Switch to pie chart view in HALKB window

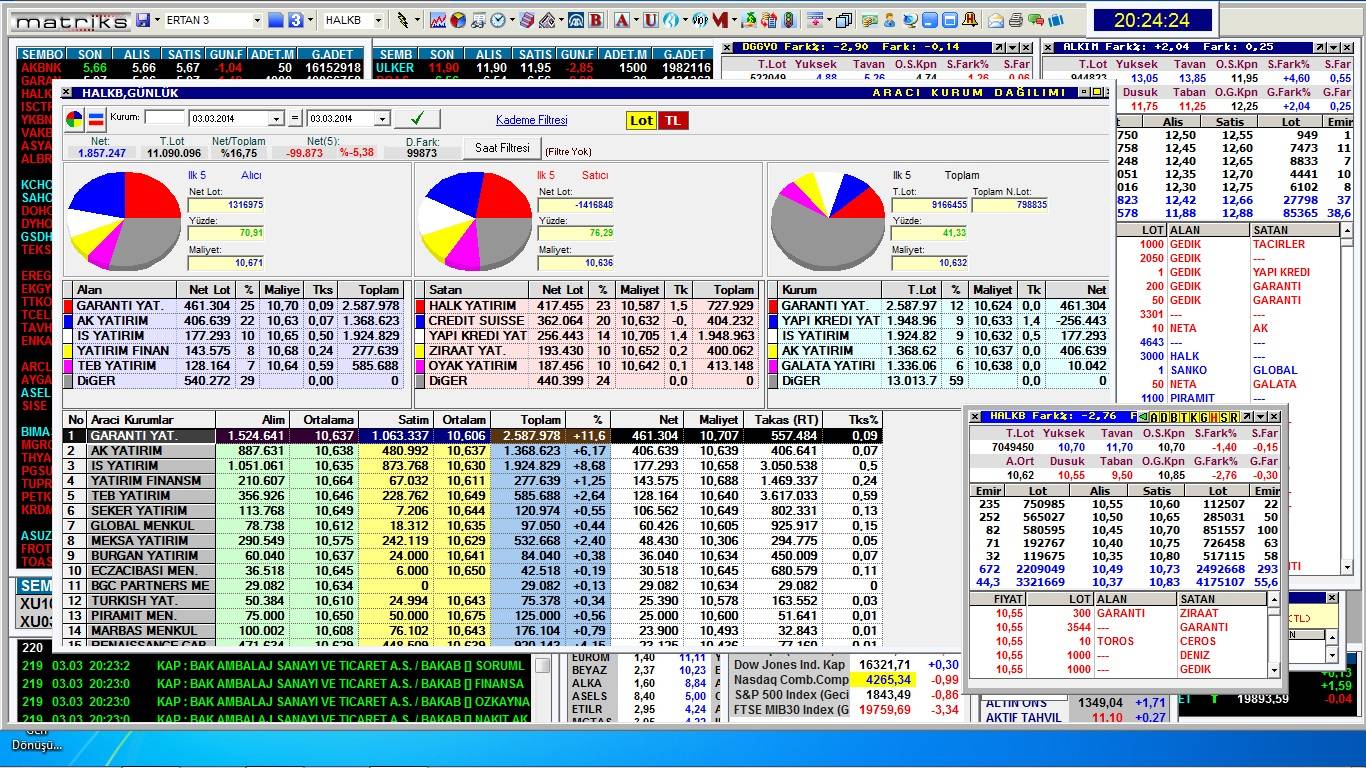coord(75,120)
